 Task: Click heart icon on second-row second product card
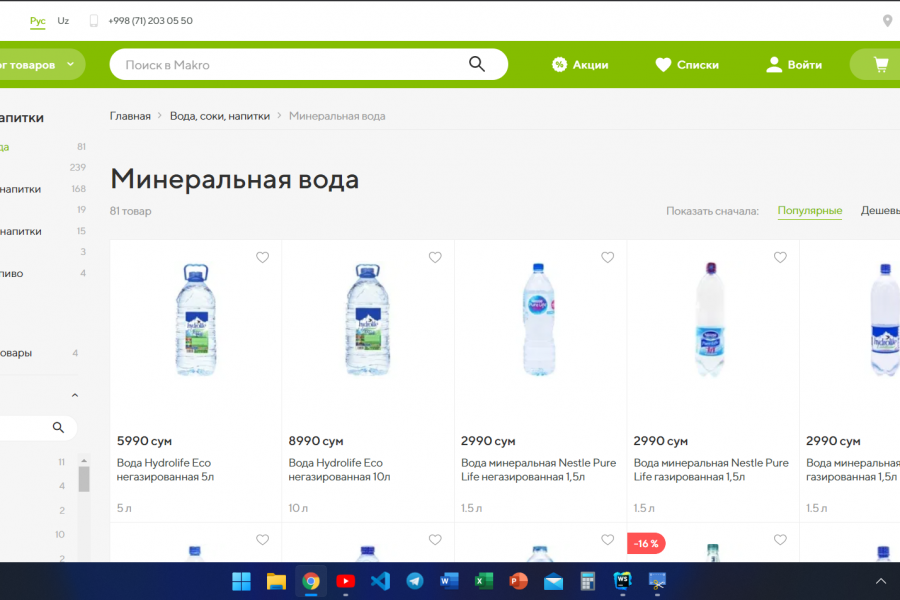[435, 540]
